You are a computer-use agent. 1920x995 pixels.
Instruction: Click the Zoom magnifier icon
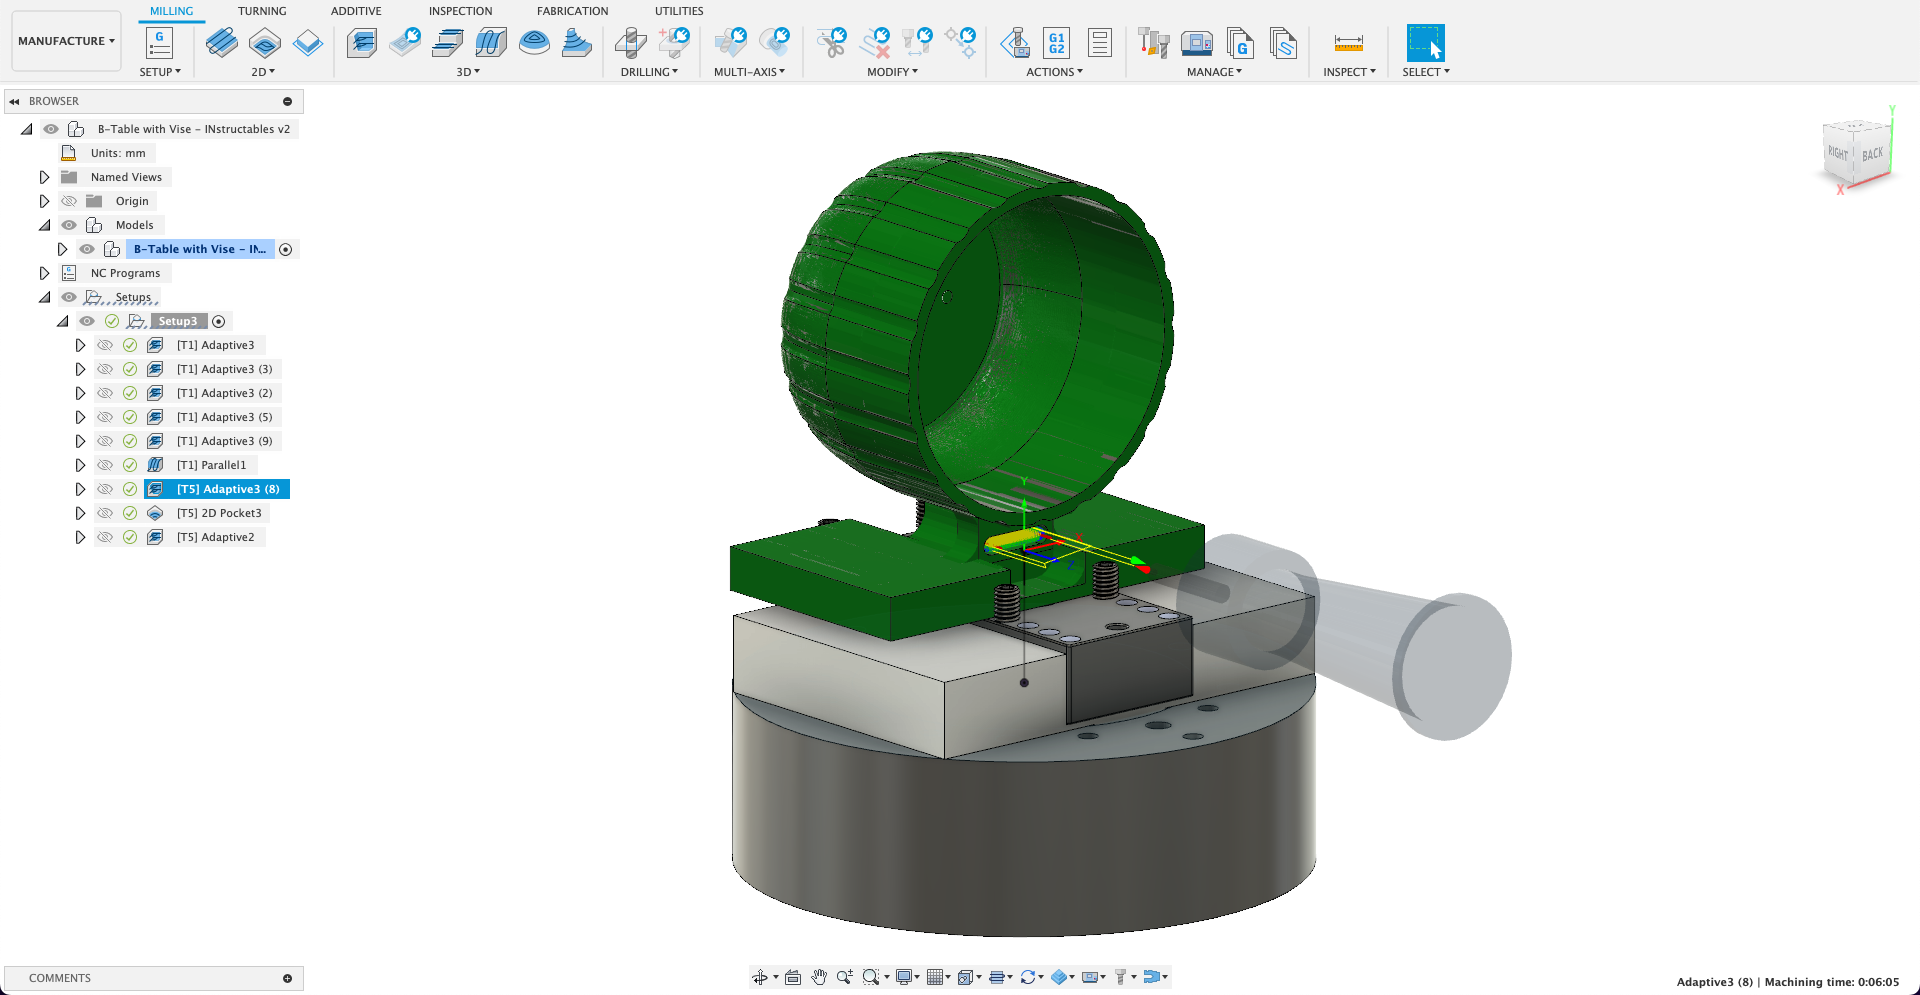(x=845, y=977)
